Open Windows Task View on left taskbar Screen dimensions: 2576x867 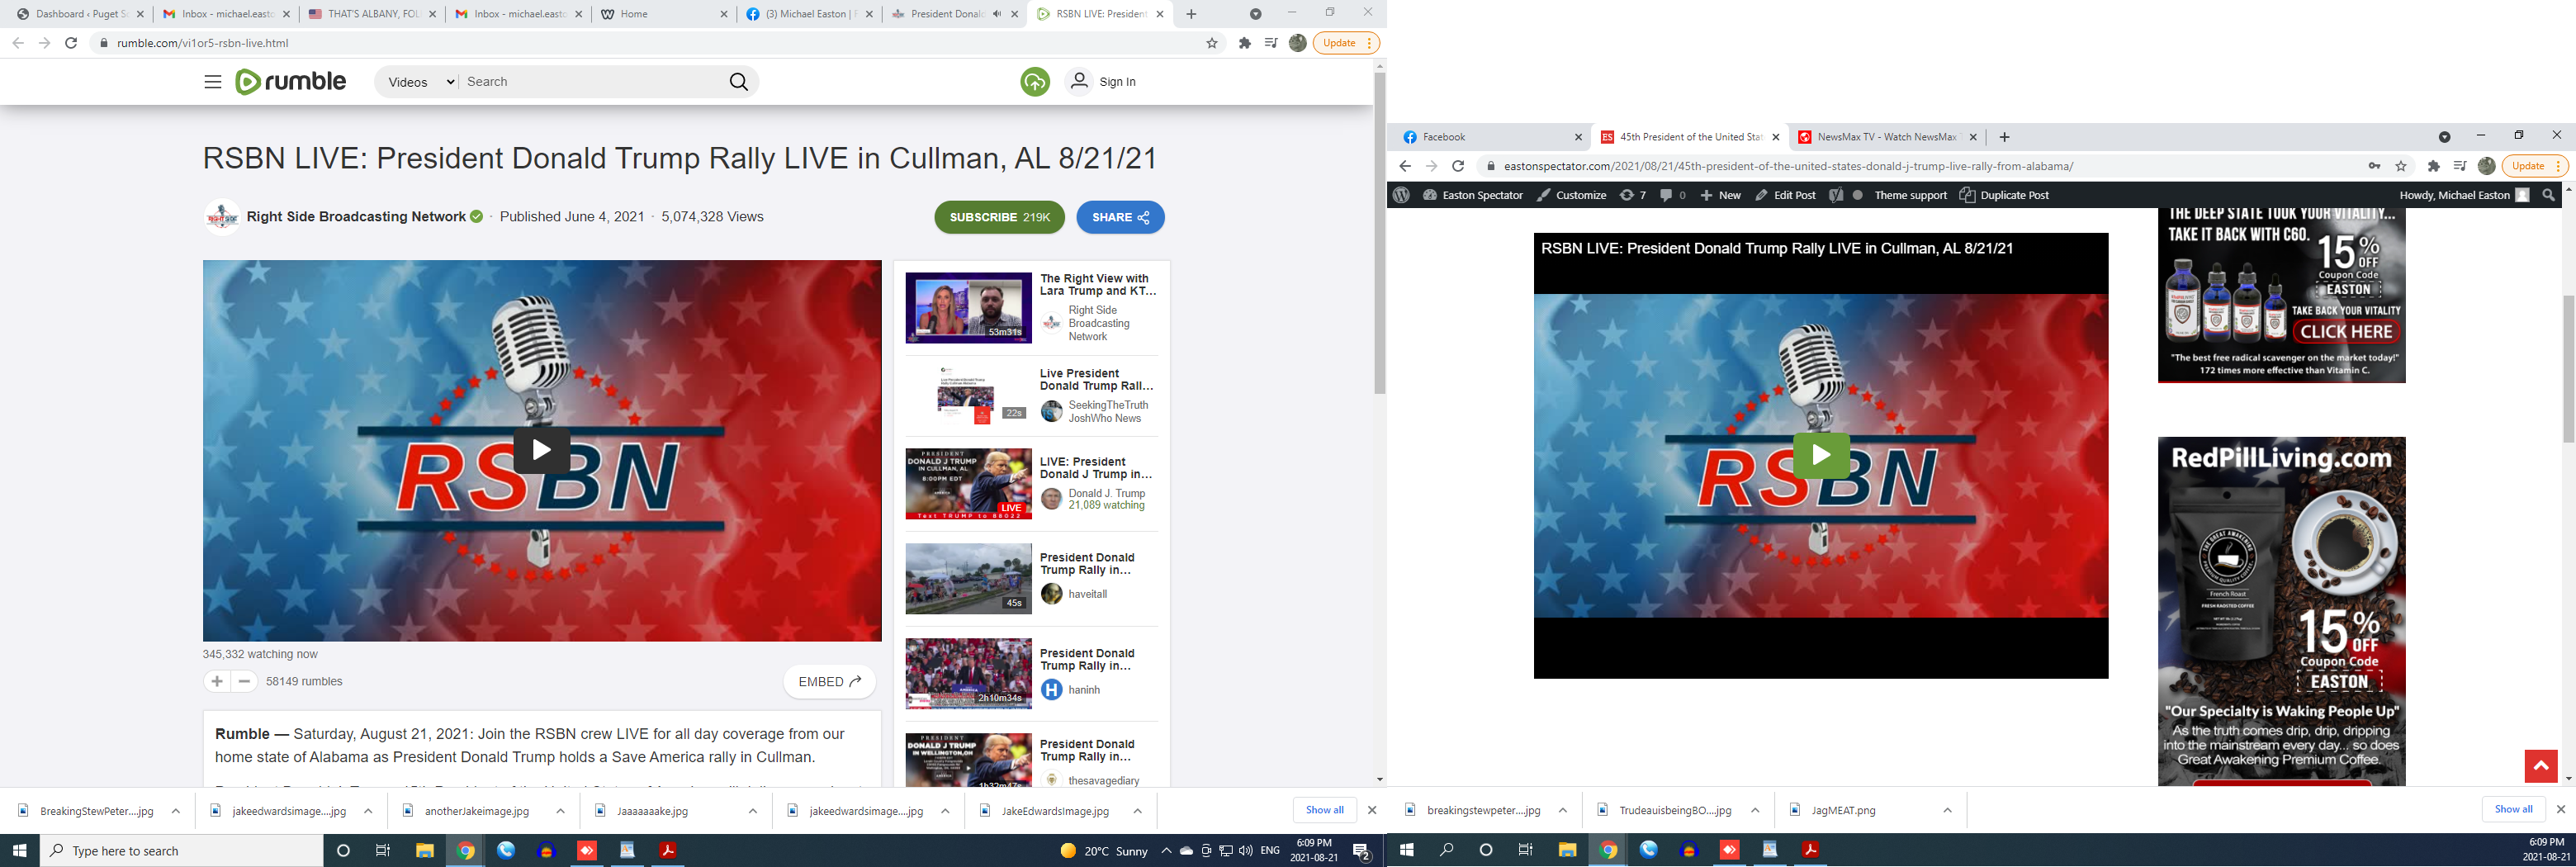(383, 850)
